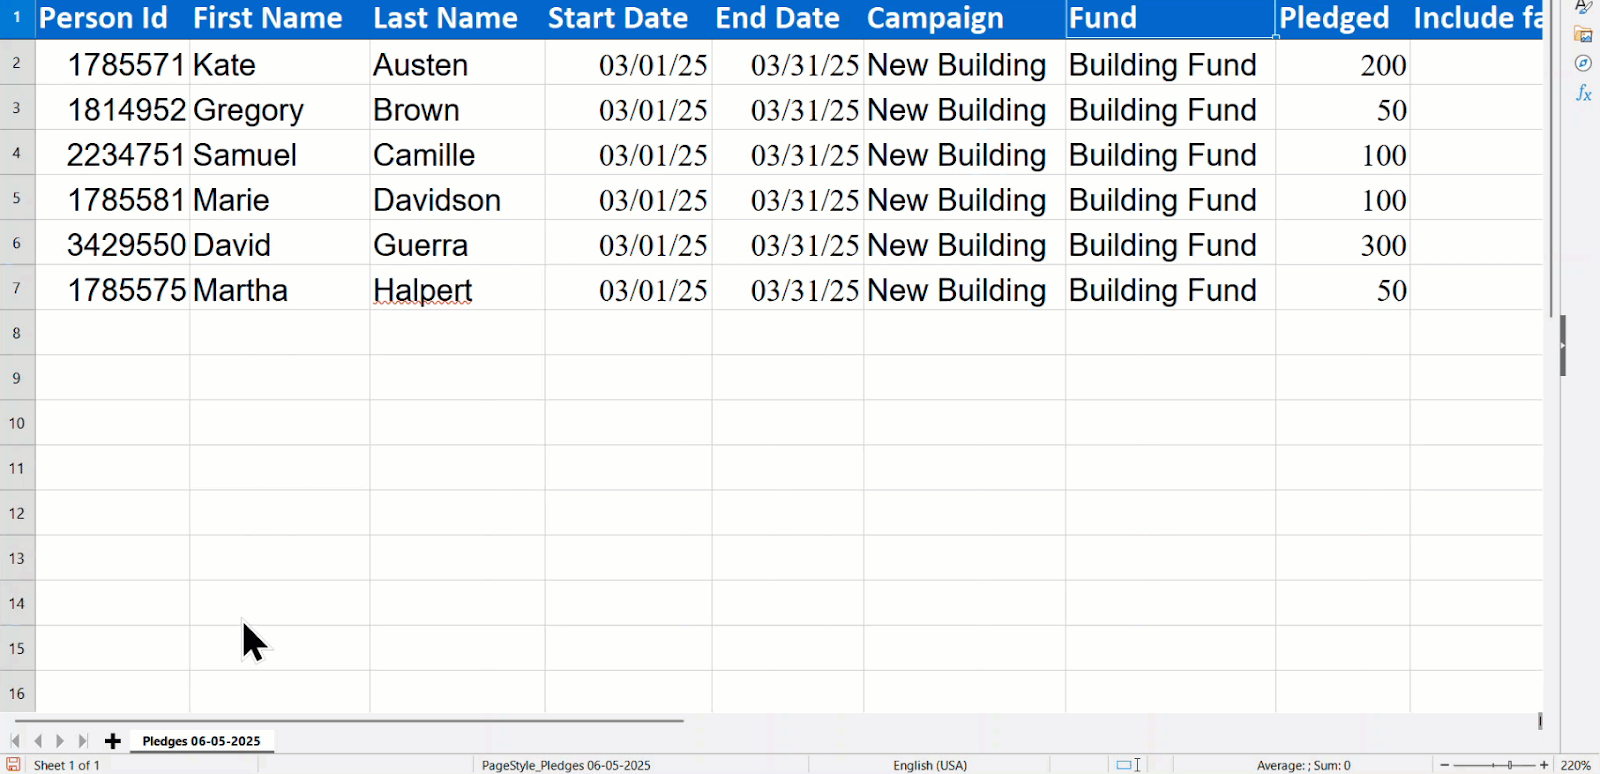
Task: Open the sidebar Styles icon
Action: 1583,7
